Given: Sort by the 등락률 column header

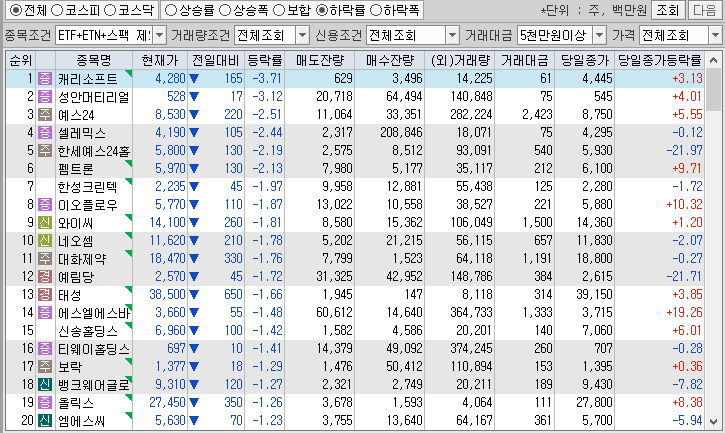Looking at the screenshot, I should (264, 60).
